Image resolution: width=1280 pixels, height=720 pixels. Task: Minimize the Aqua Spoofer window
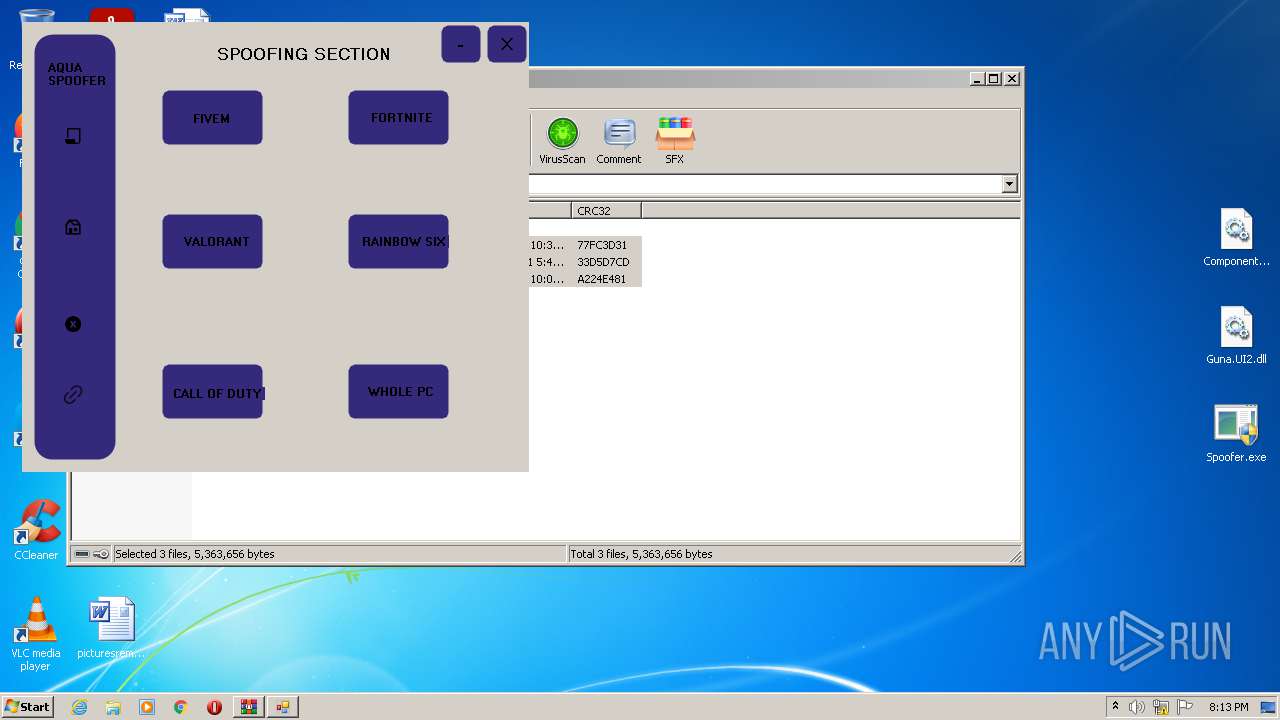point(460,44)
